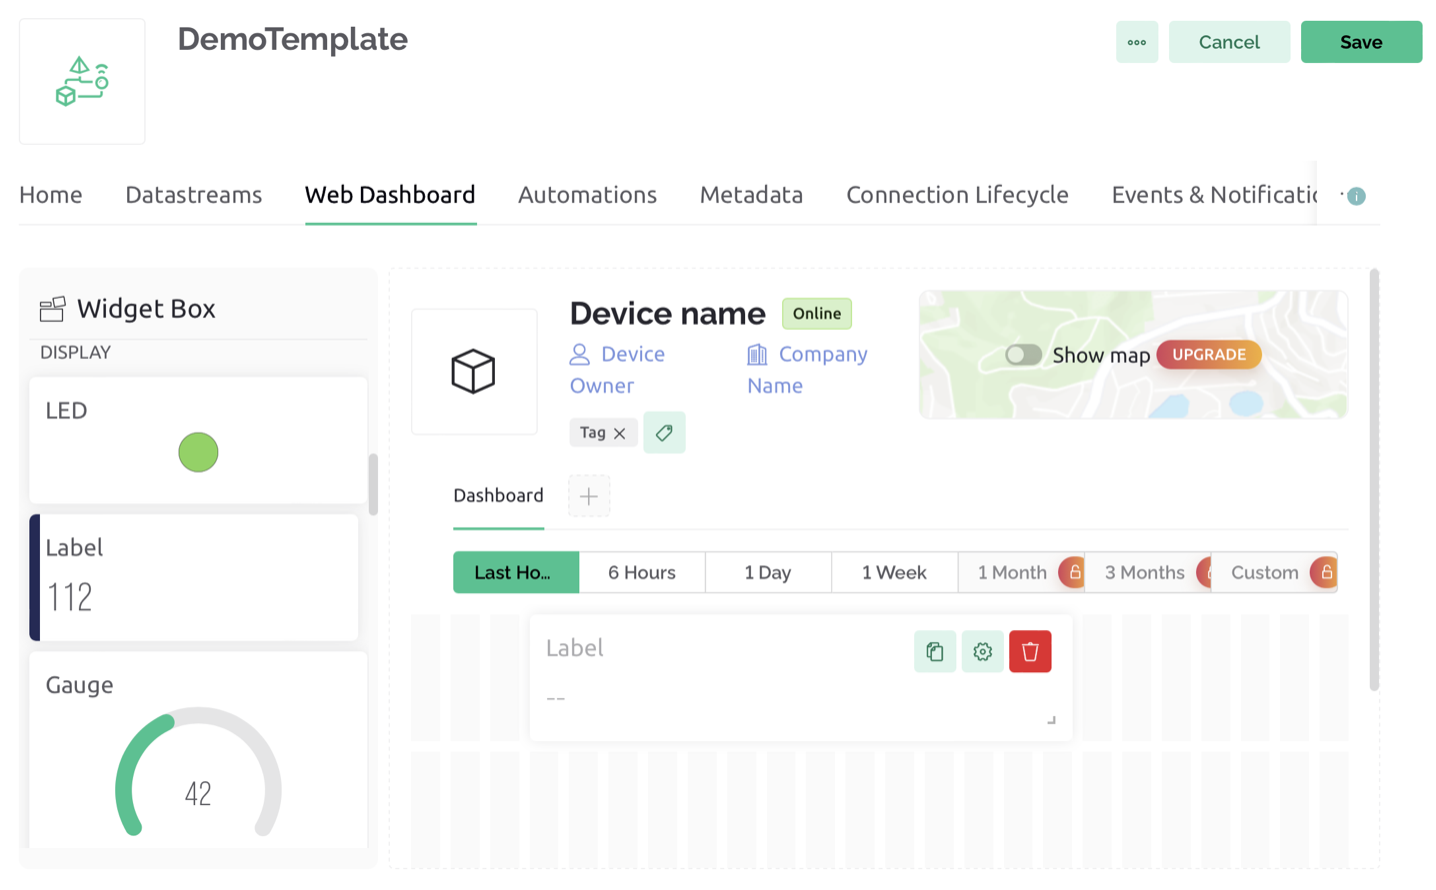Open Events & Notifications tab
The height and width of the screenshot is (890, 1436).
1214,195
